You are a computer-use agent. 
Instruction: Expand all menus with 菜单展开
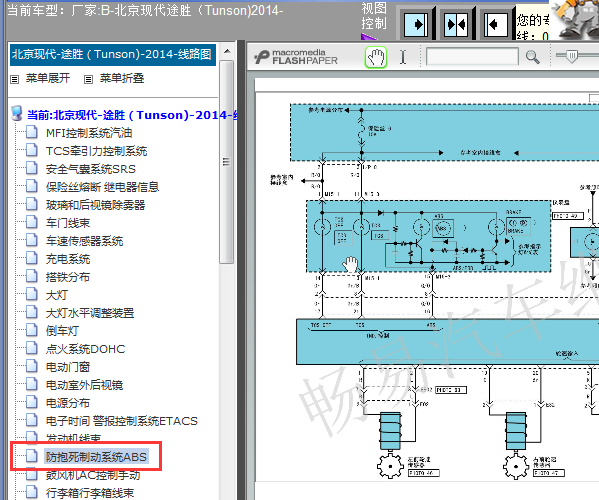pos(48,78)
